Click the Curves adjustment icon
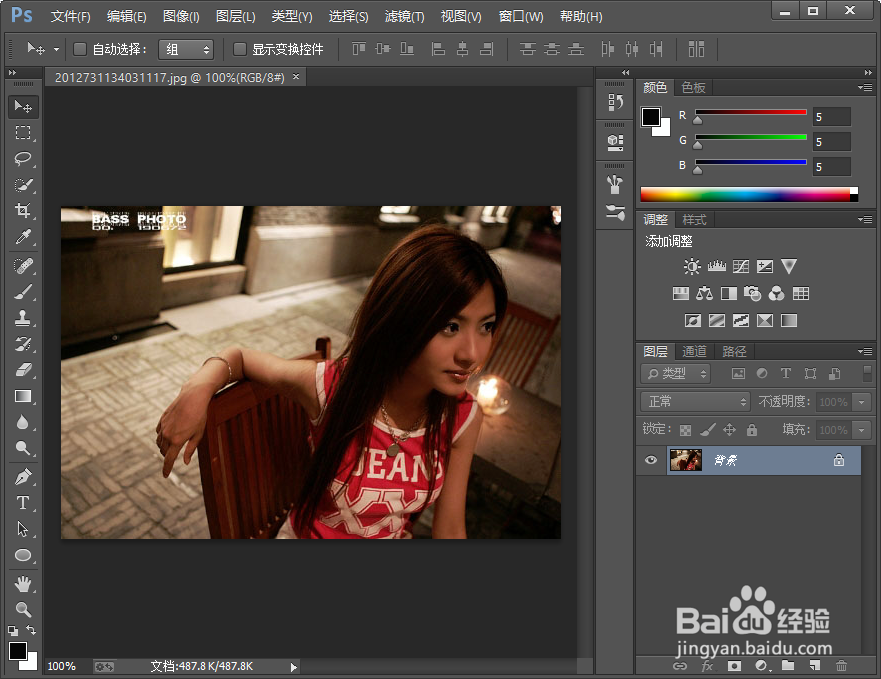The width and height of the screenshot is (881, 679). coord(741,266)
